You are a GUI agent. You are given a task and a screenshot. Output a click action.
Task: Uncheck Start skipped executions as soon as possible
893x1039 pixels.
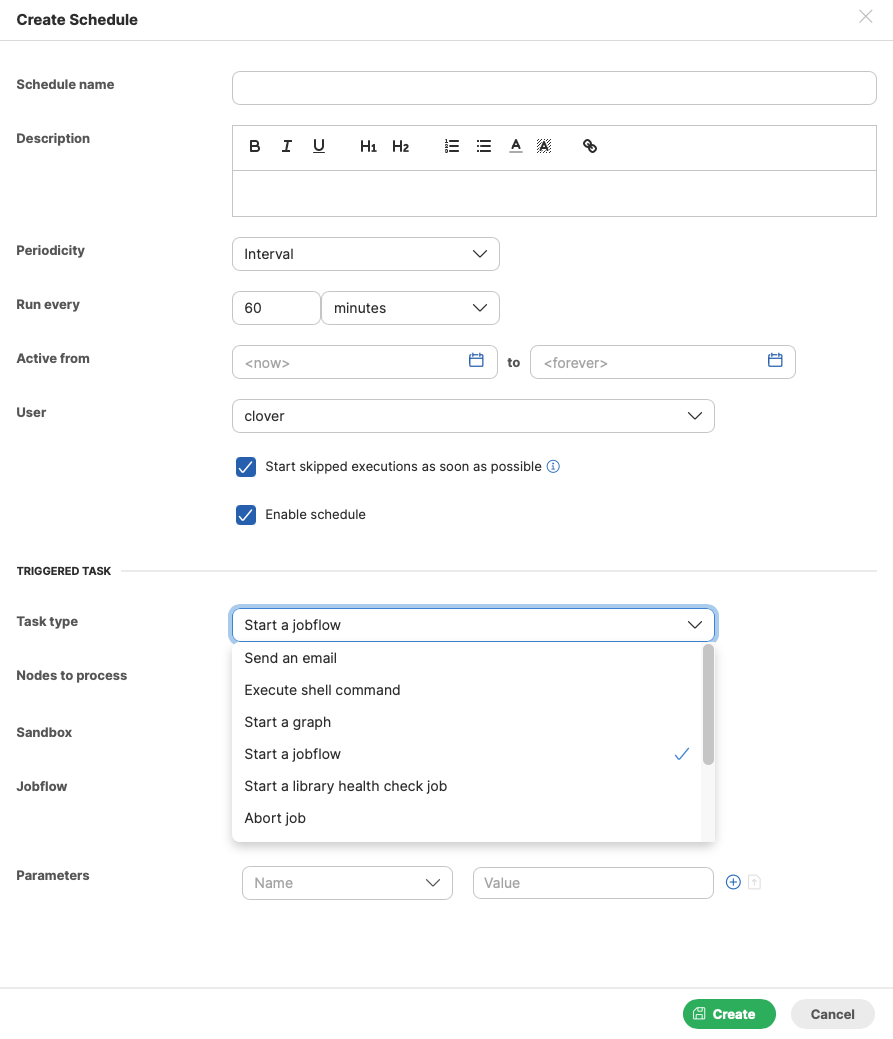(x=245, y=466)
